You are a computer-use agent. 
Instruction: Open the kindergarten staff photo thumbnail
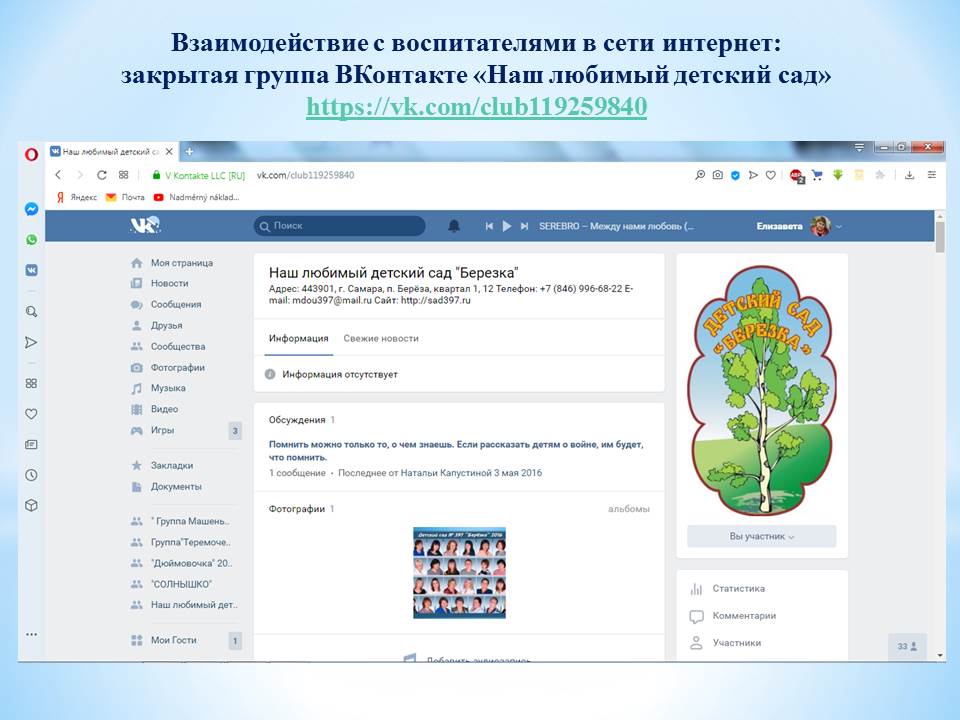coord(459,573)
